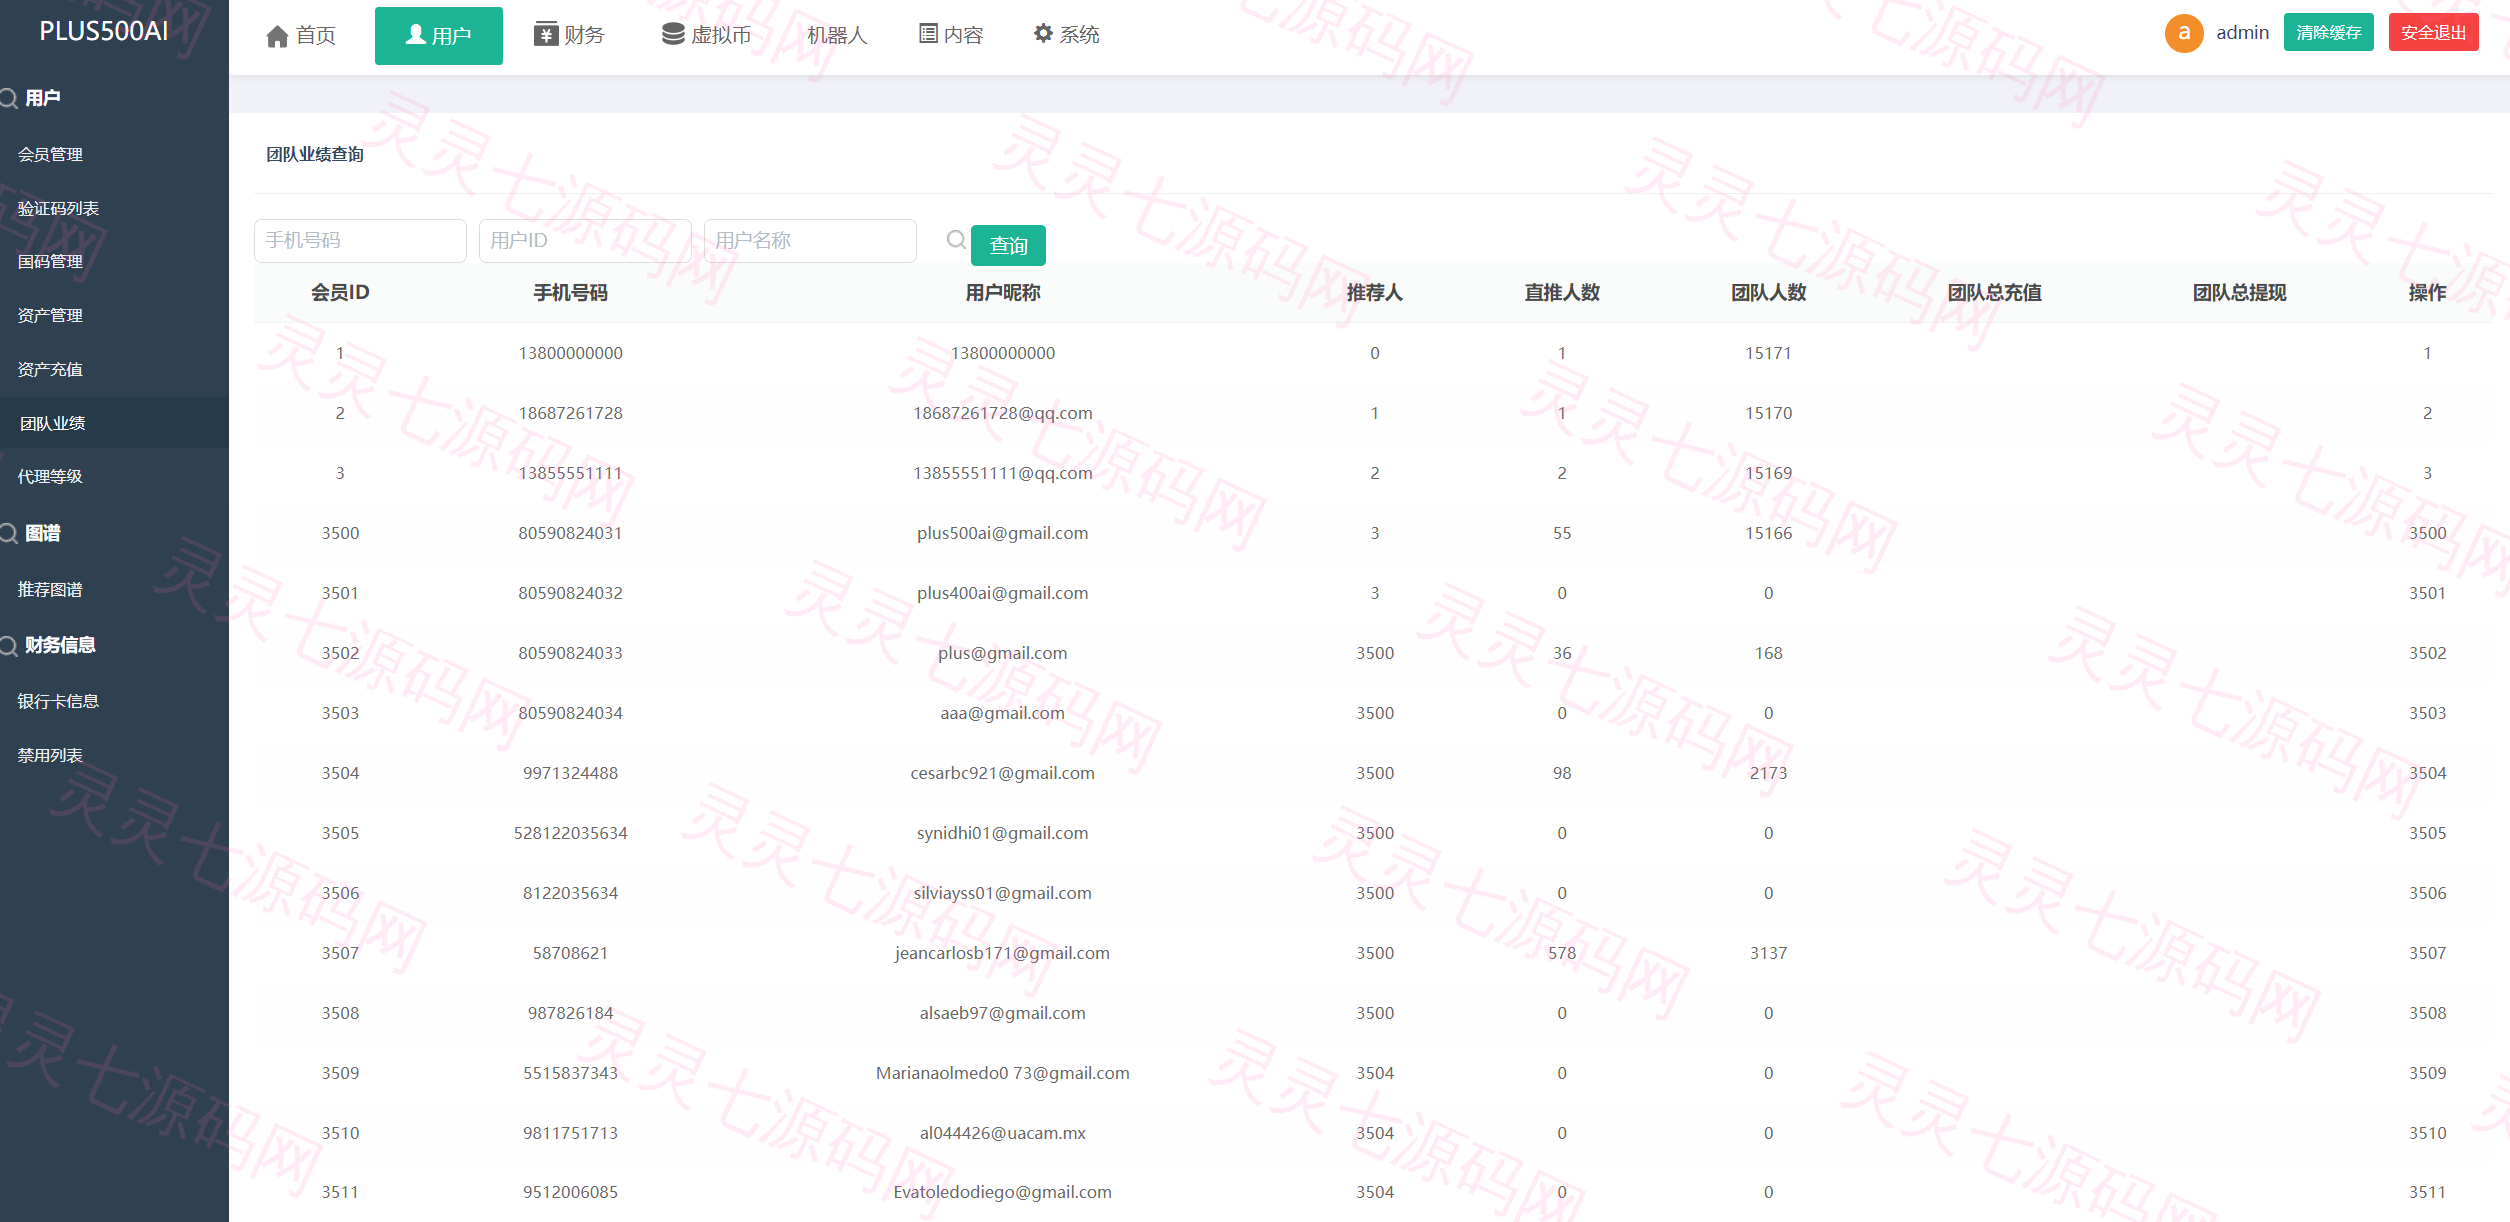Click the document icon beside 内容
The width and height of the screenshot is (2510, 1222).
[928, 34]
